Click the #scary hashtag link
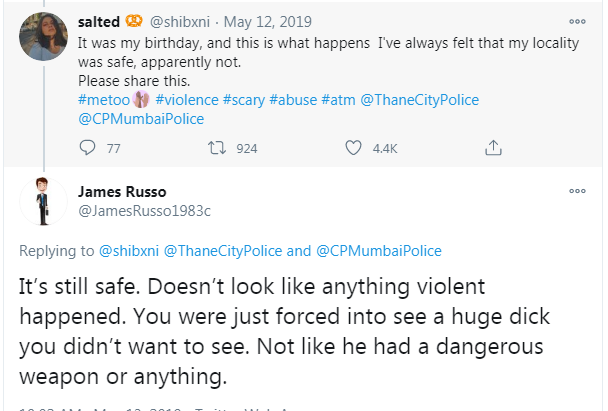608x411 pixels. (259, 100)
